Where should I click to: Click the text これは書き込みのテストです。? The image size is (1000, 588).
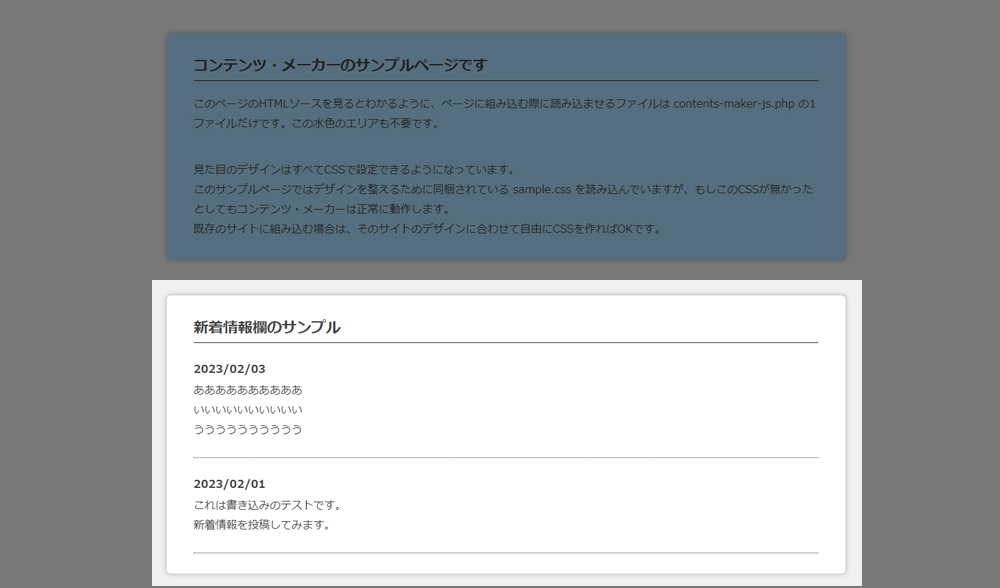(268, 505)
